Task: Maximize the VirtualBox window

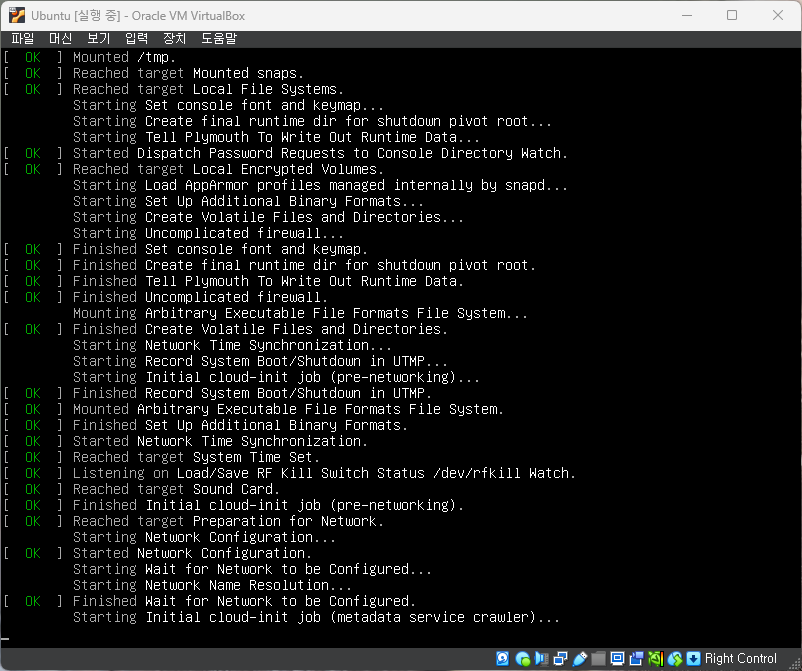Action: point(732,15)
